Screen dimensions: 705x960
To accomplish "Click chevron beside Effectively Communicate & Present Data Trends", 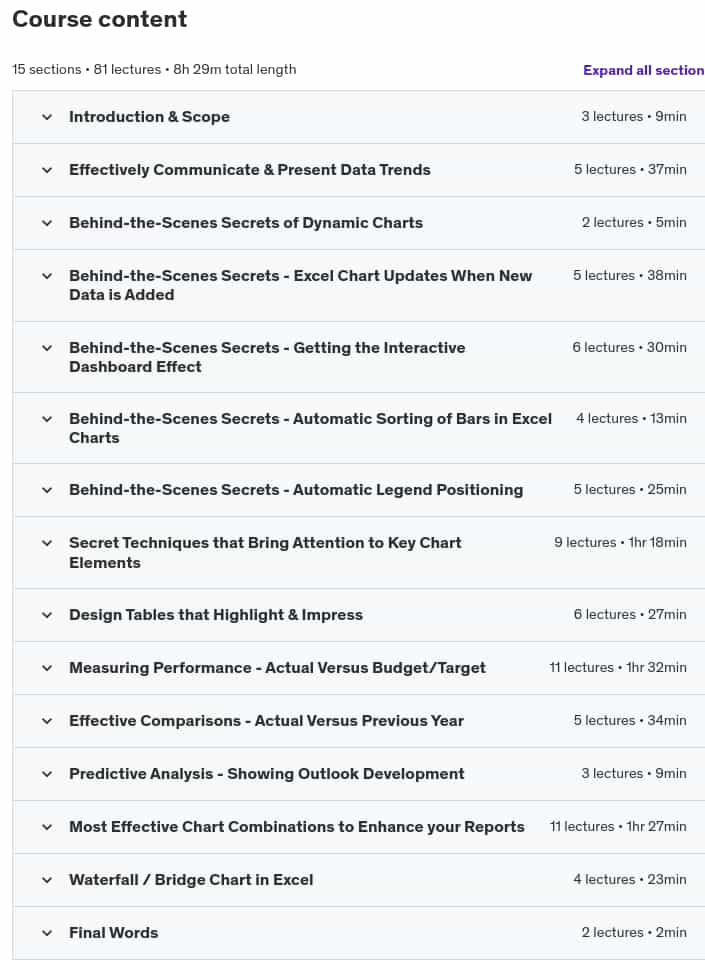I will coord(47,170).
